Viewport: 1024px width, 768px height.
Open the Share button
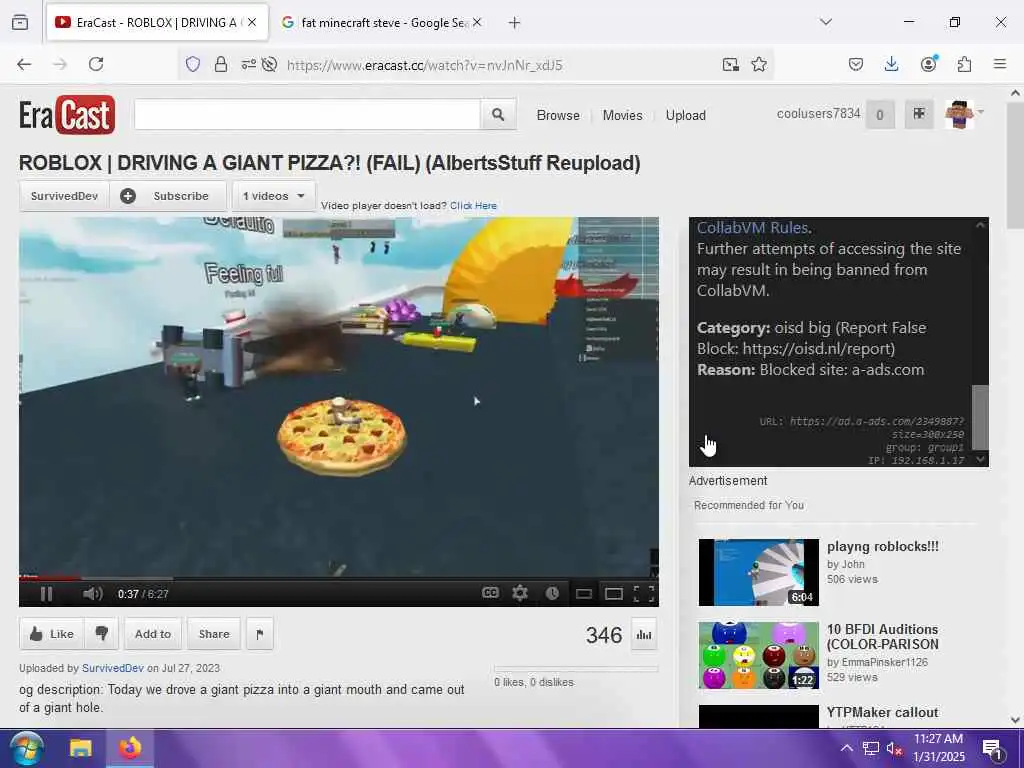coord(214,634)
